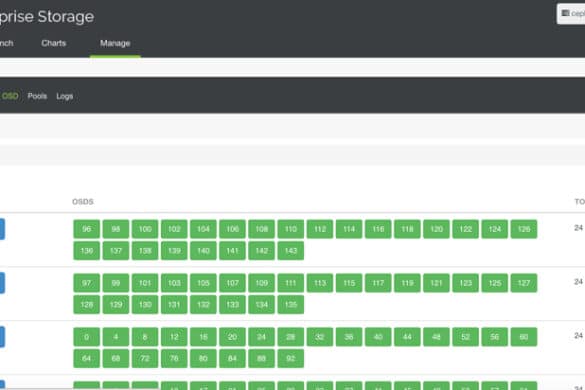Select OSD 32 badge
The width and height of the screenshot is (585, 390).
click(320, 337)
